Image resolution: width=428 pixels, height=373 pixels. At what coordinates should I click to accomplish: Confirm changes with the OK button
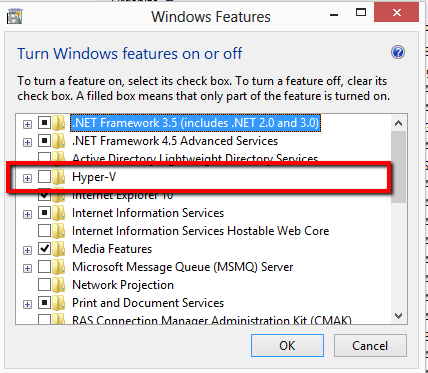click(287, 346)
